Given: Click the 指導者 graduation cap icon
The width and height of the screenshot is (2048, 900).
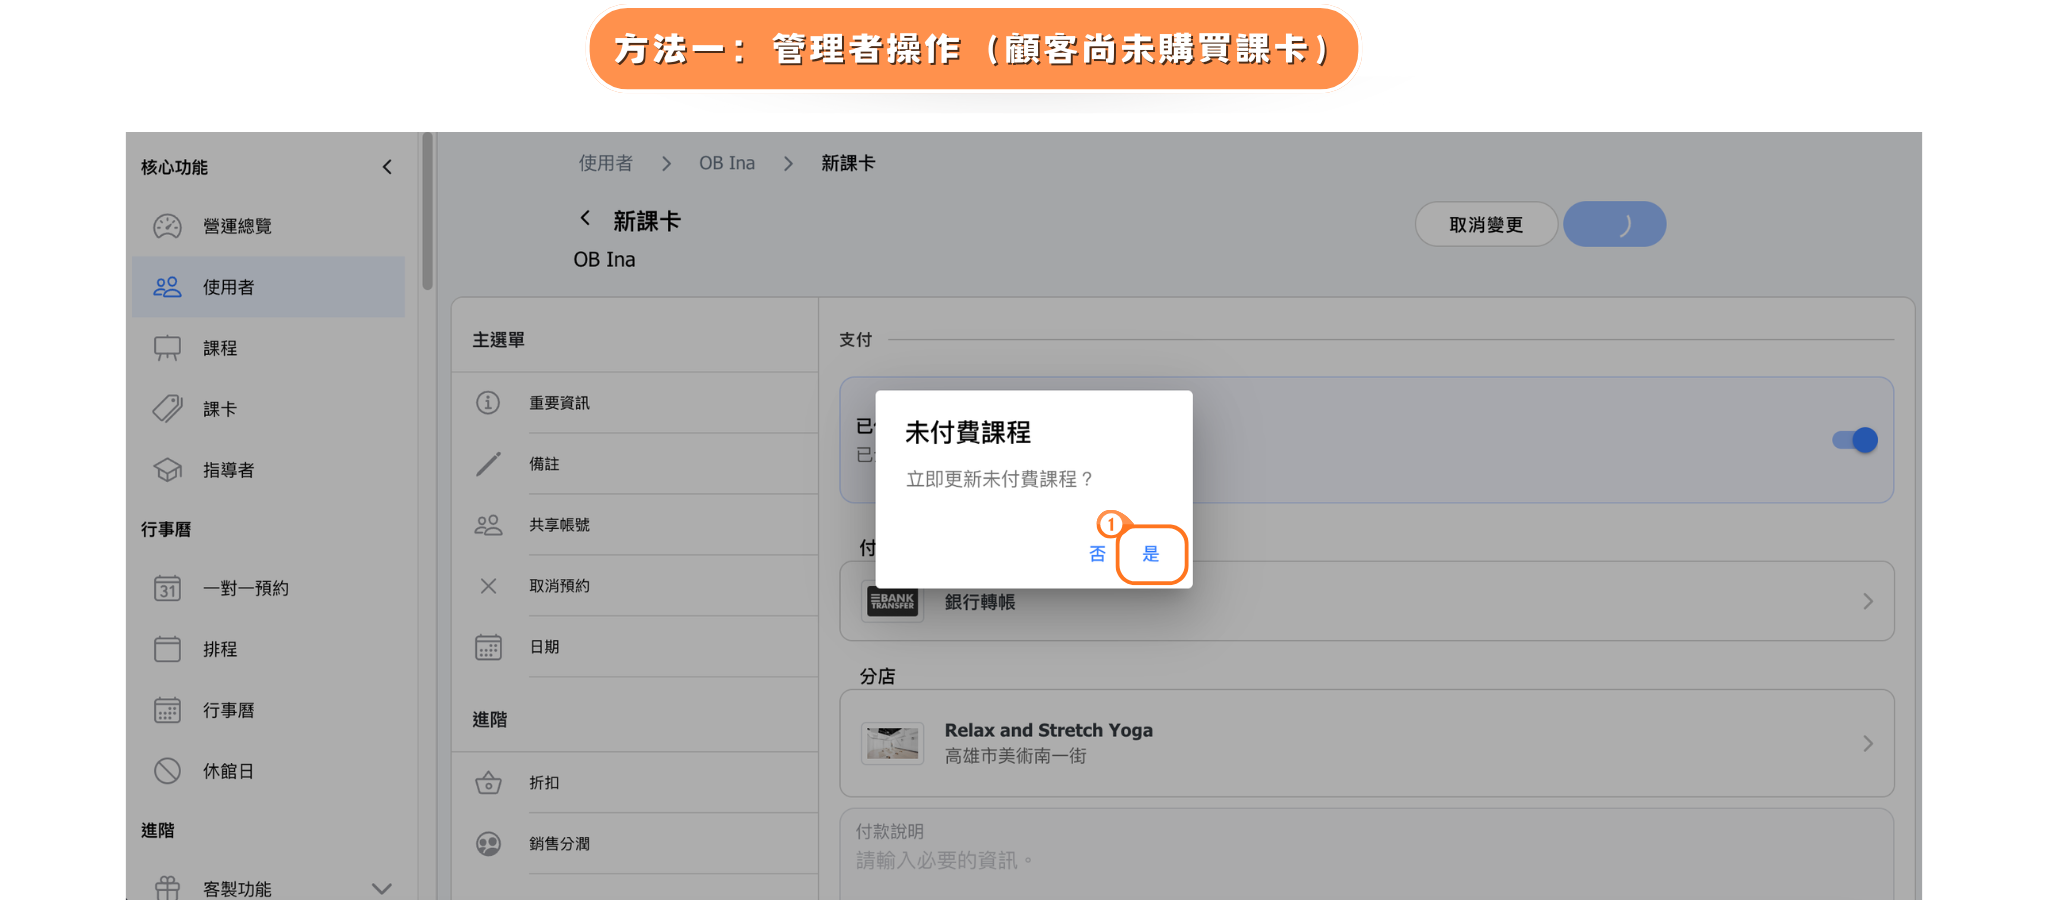Looking at the screenshot, I should click(167, 470).
